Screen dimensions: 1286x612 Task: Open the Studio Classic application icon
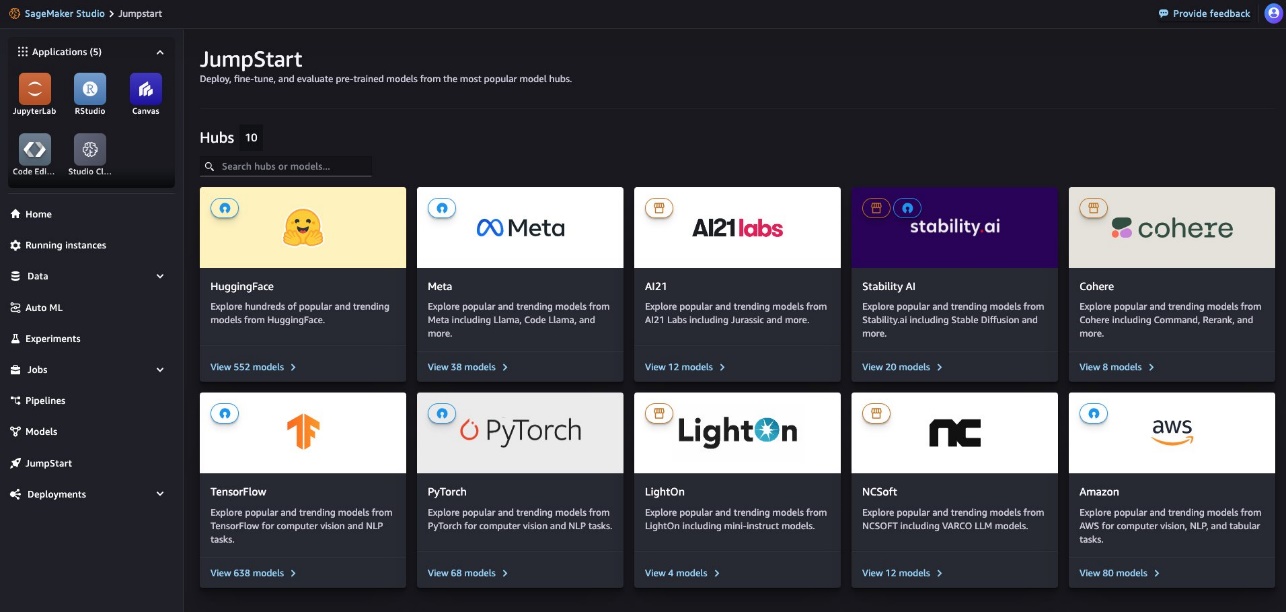point(90,149)
